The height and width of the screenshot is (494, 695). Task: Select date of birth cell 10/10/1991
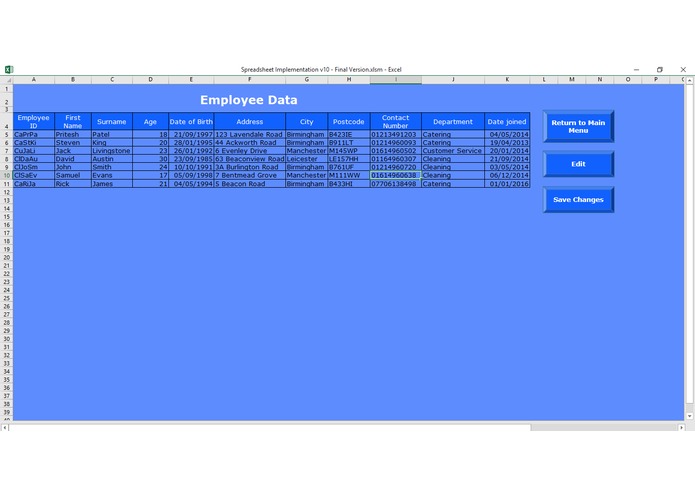coord(191,167)
